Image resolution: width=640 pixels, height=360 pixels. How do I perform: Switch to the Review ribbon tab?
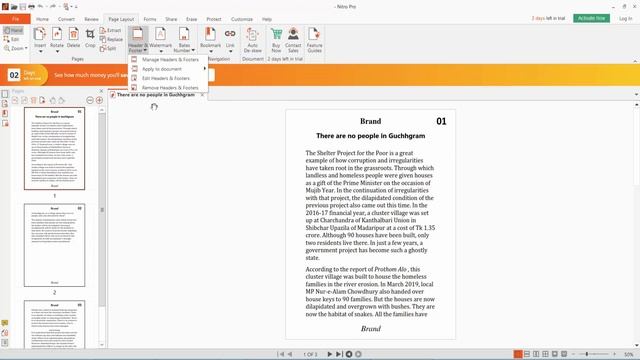coord(91,19)
